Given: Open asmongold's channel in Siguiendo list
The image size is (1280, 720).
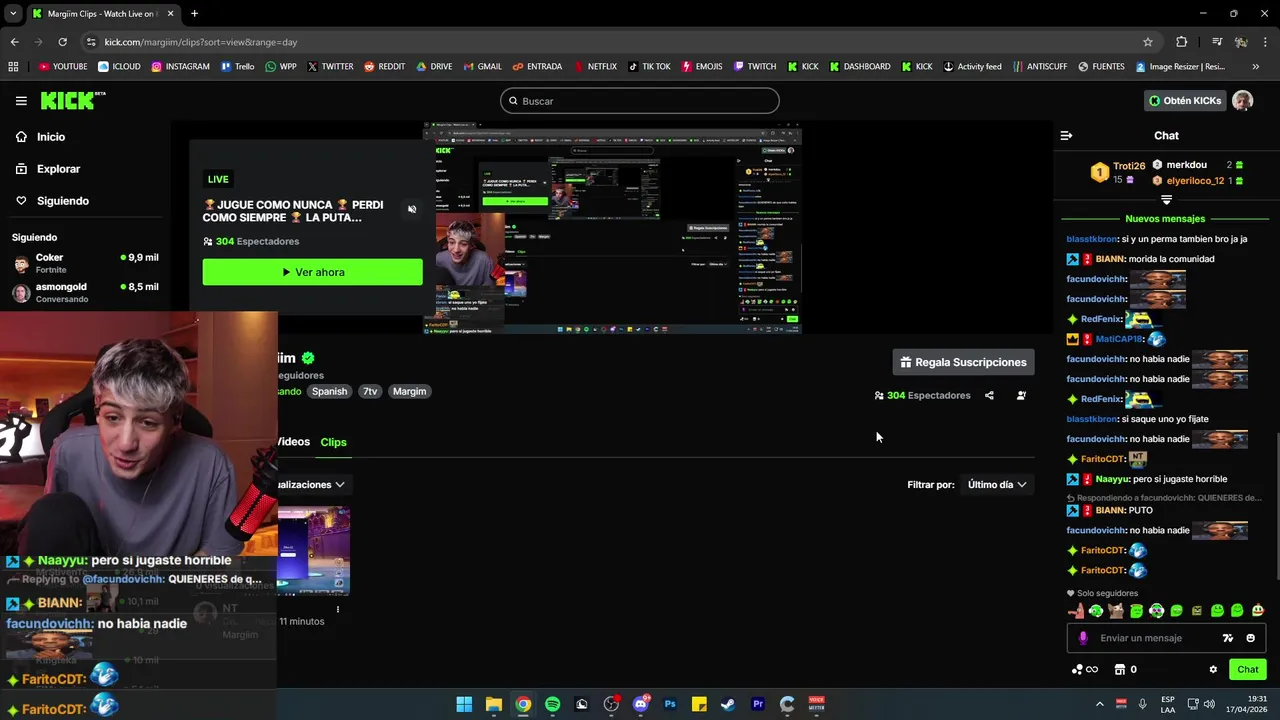Looking at the screenshot, I should coord(85,292).
